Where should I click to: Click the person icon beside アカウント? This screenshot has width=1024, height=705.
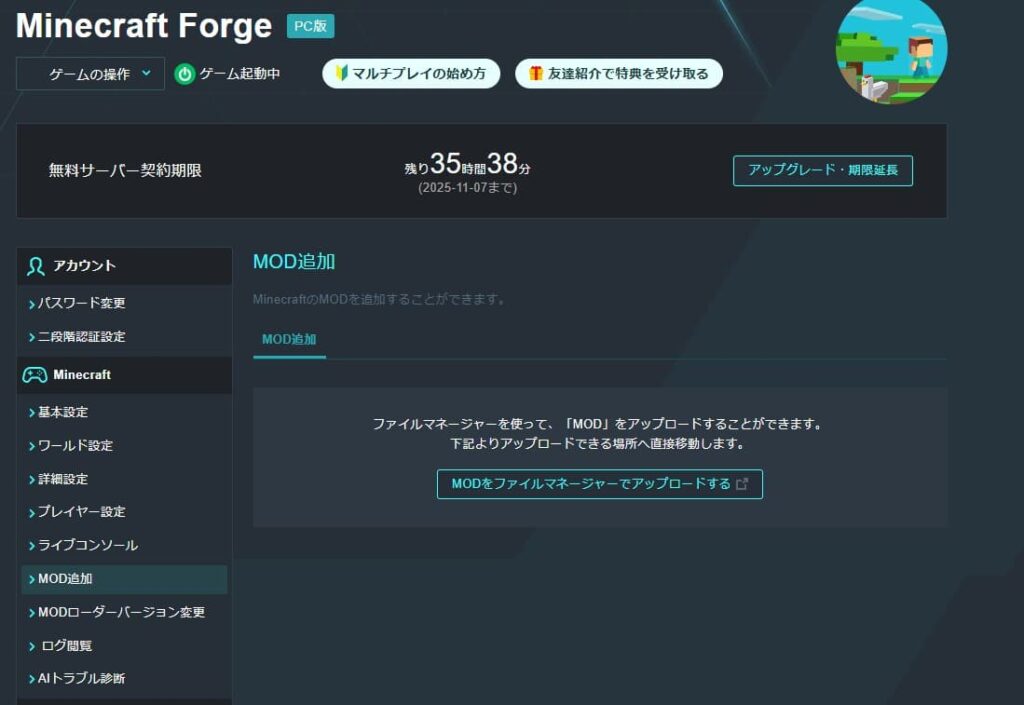point(38,266)
